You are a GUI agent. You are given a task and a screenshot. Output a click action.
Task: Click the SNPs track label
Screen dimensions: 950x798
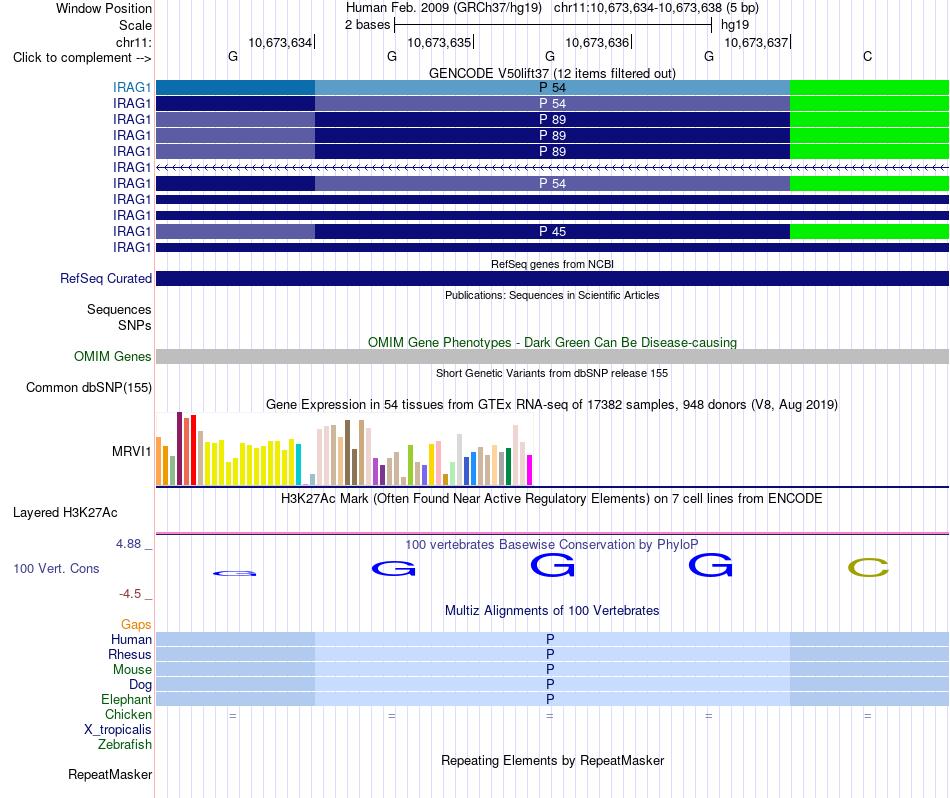[x=135, y=325]
